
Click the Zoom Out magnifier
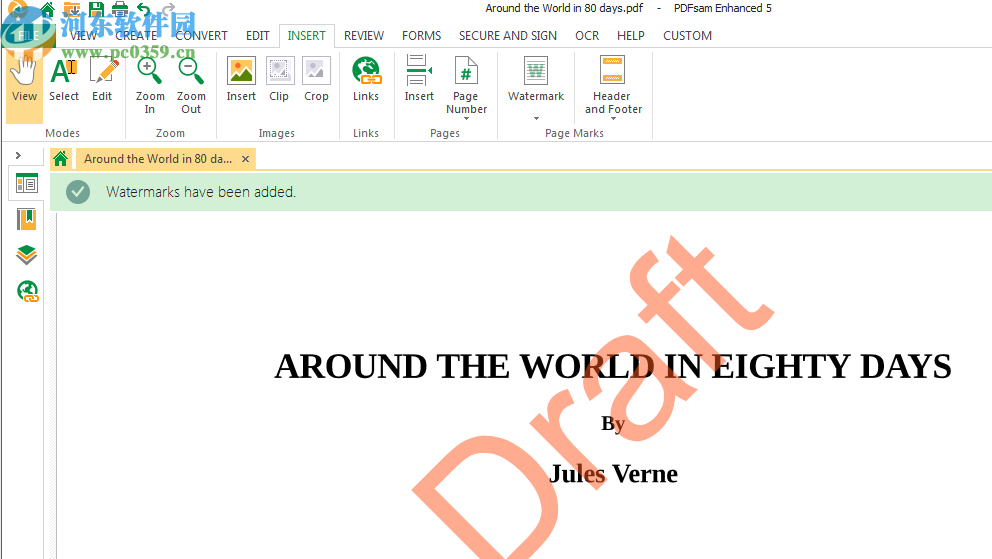click(x=191, y=85)
